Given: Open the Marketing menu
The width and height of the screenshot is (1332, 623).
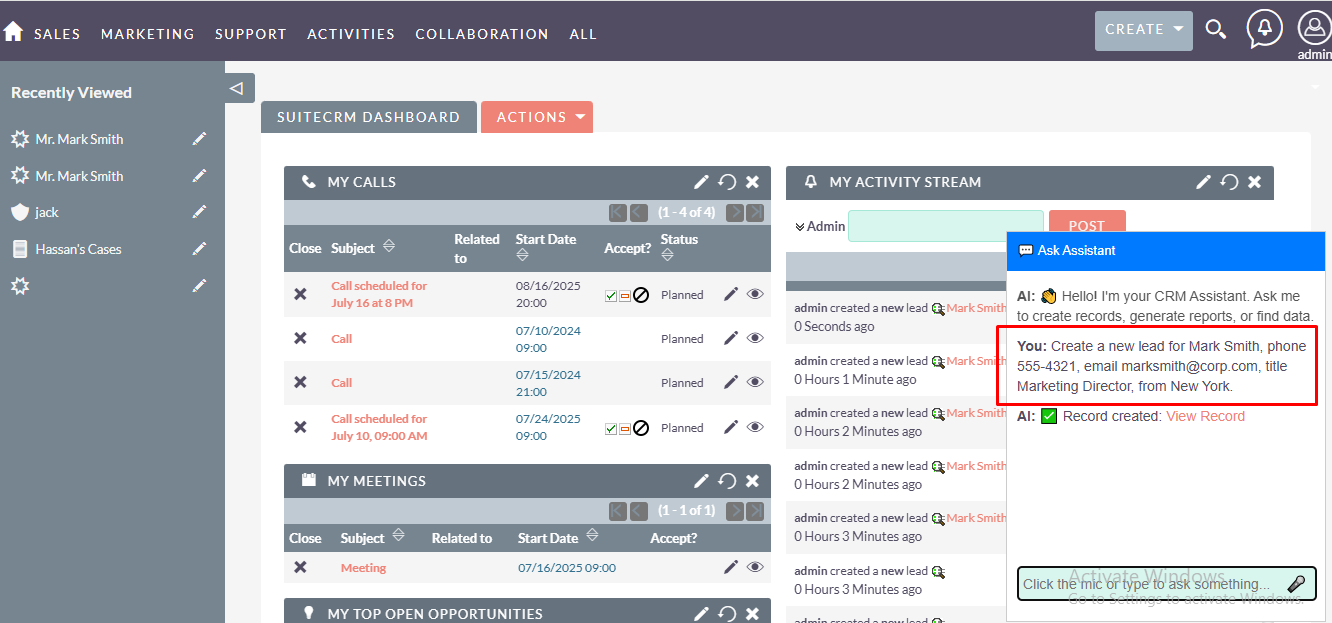Looking at the screenshot, I should coord(147,34).
